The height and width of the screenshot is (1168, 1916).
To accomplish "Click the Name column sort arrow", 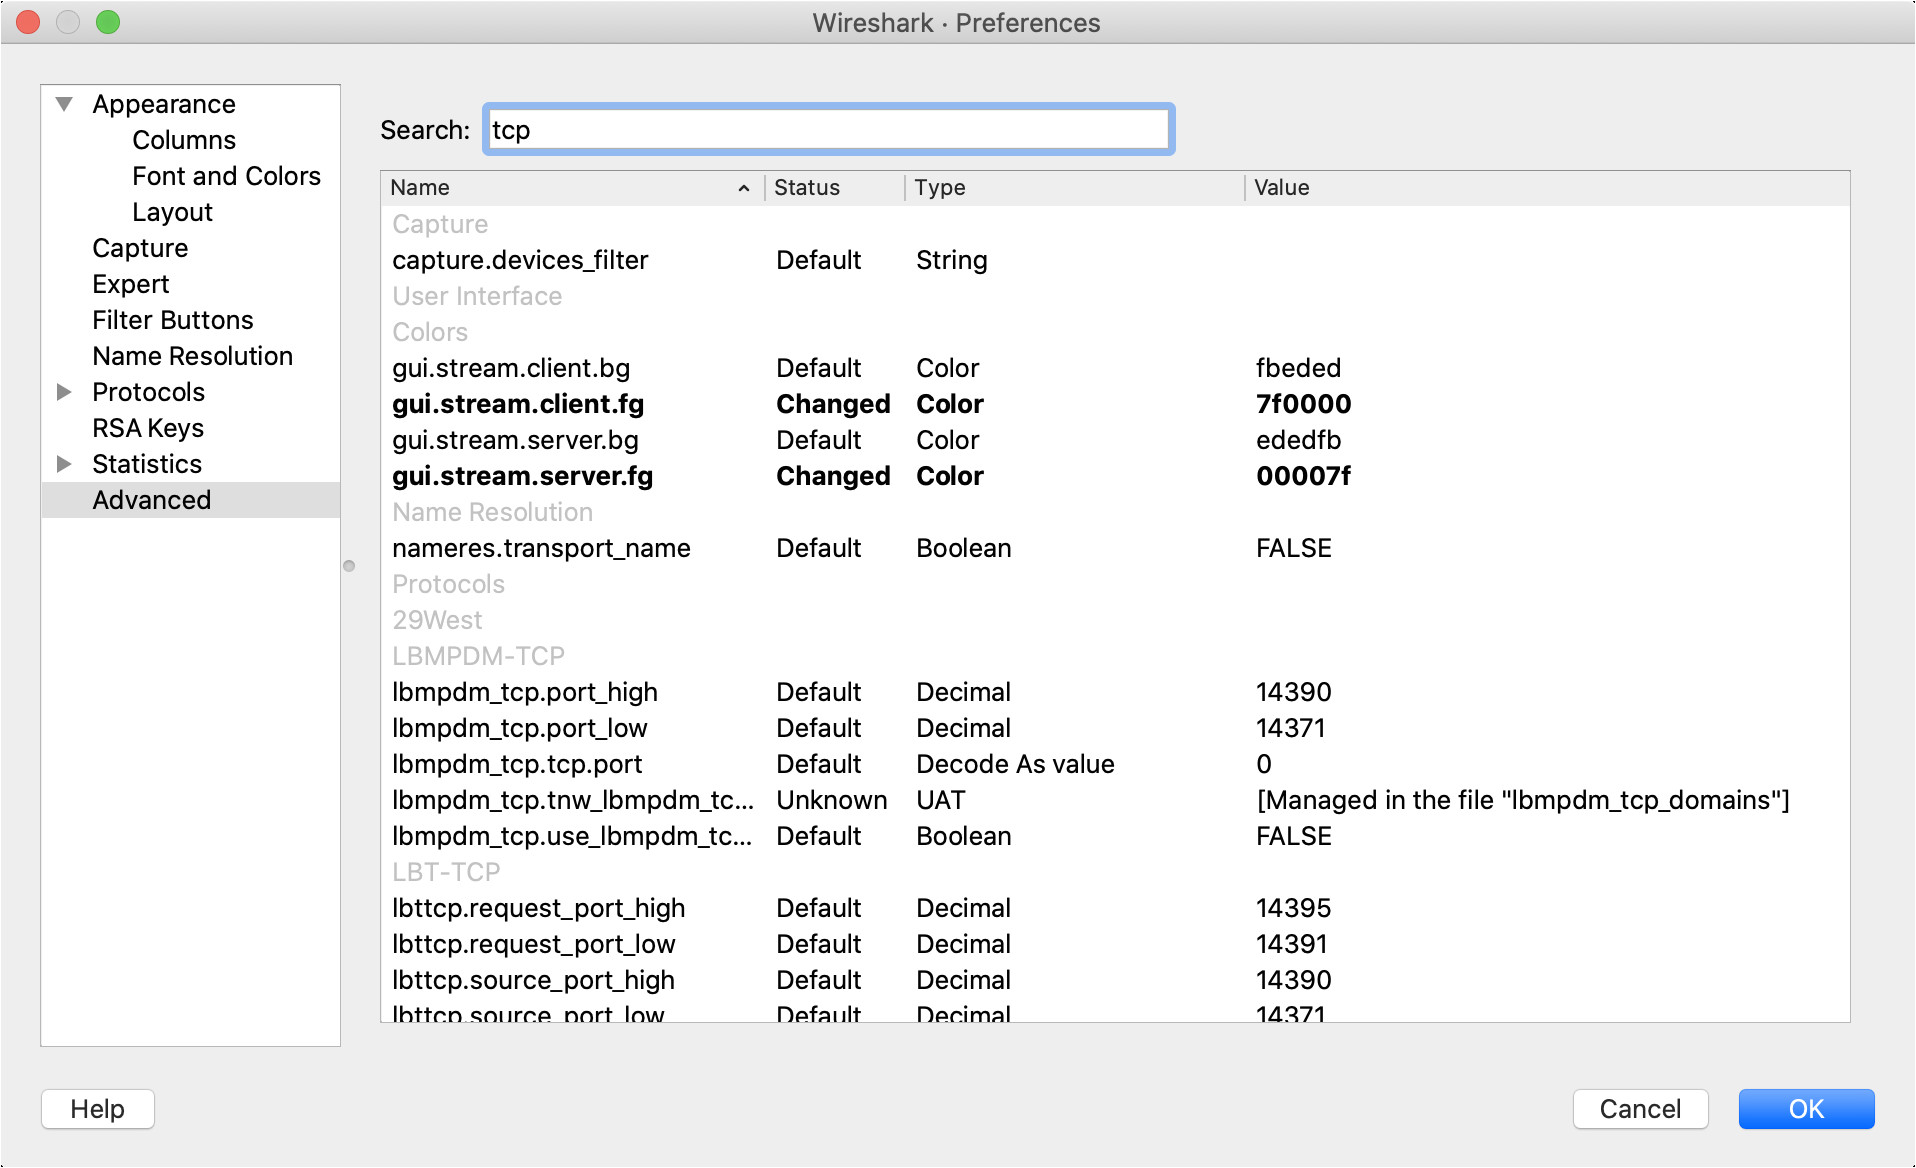I will click(x=743, y=188).
